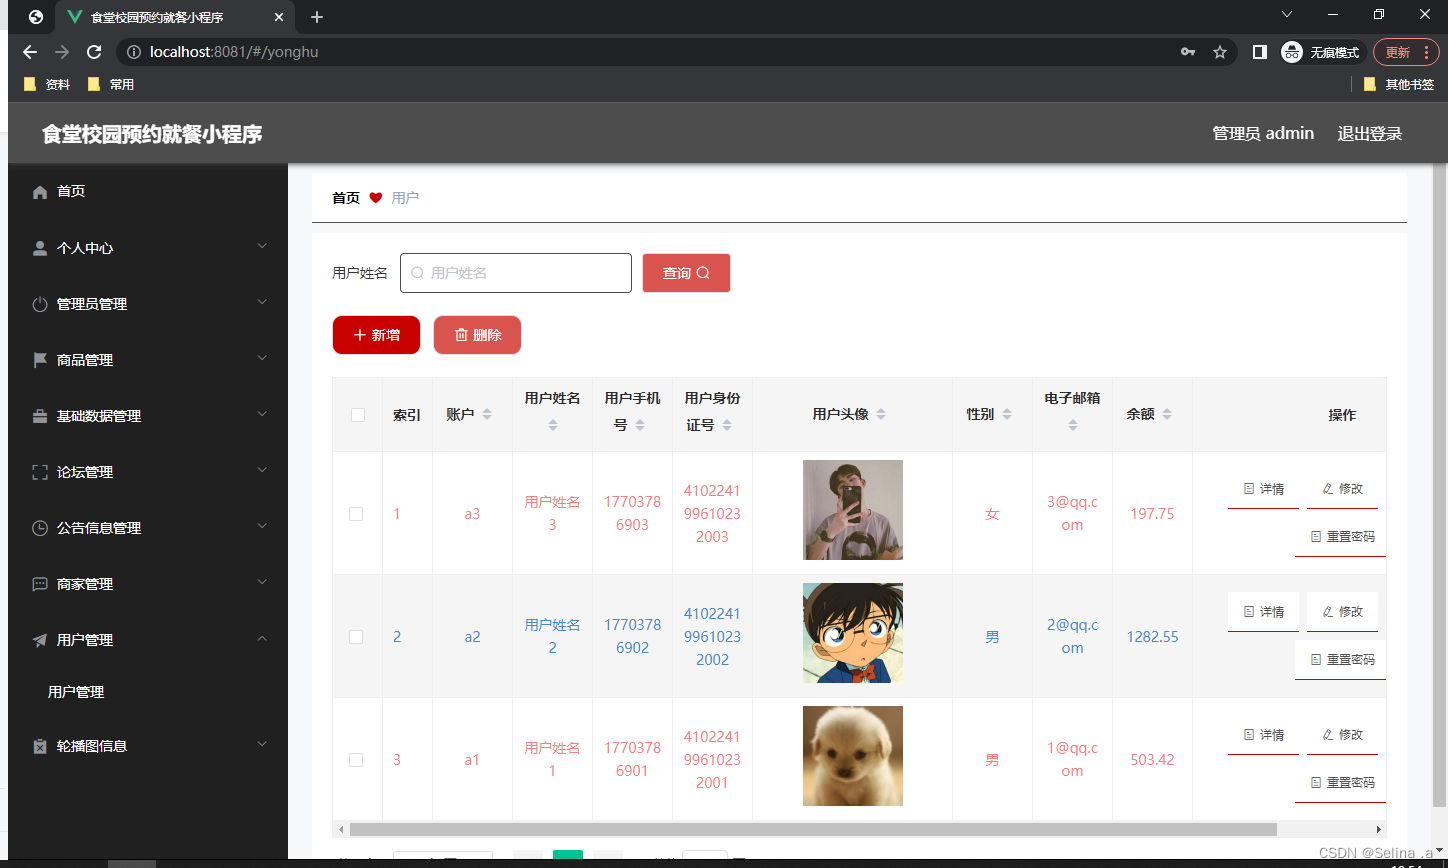The height and width of the screenshot is (868, 1448).
Task: Click the power icon next to 管理员管理
Action: [40, 304]
